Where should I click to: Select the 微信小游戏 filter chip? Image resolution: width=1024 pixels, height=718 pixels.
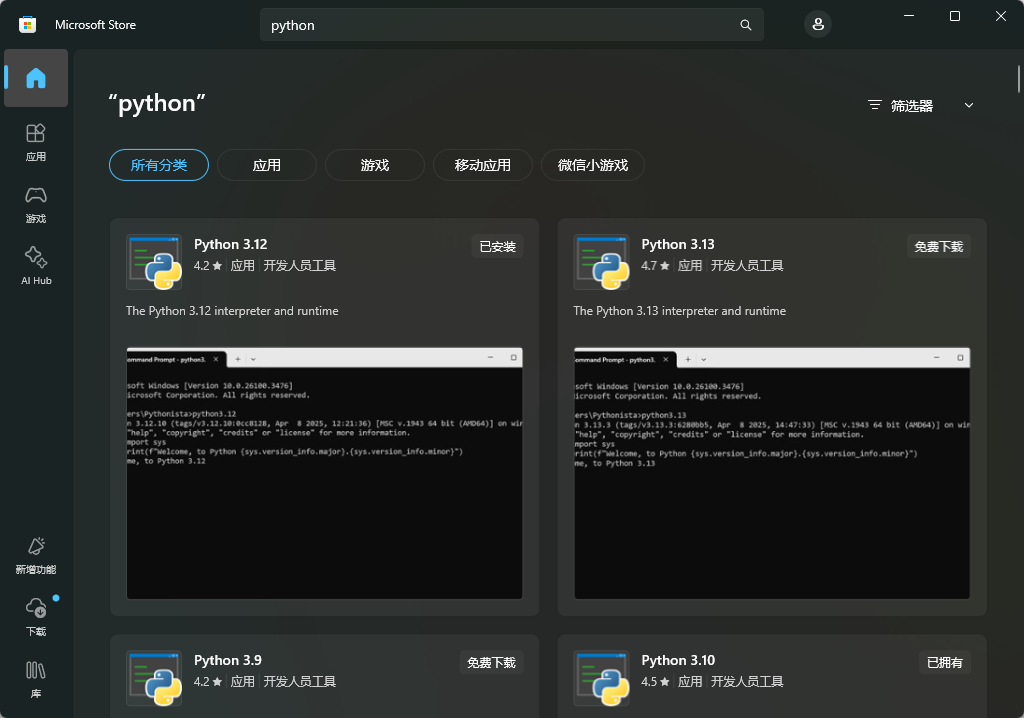(x=593, y=165)
